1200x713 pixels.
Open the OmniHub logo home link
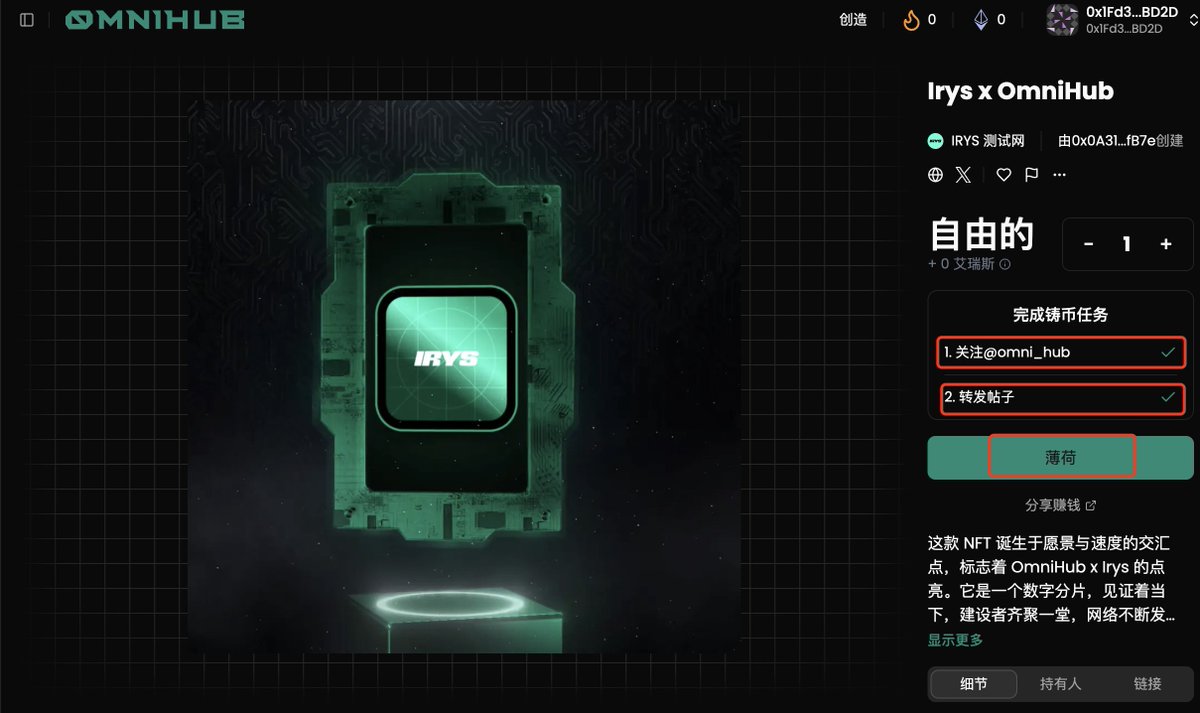155,19
